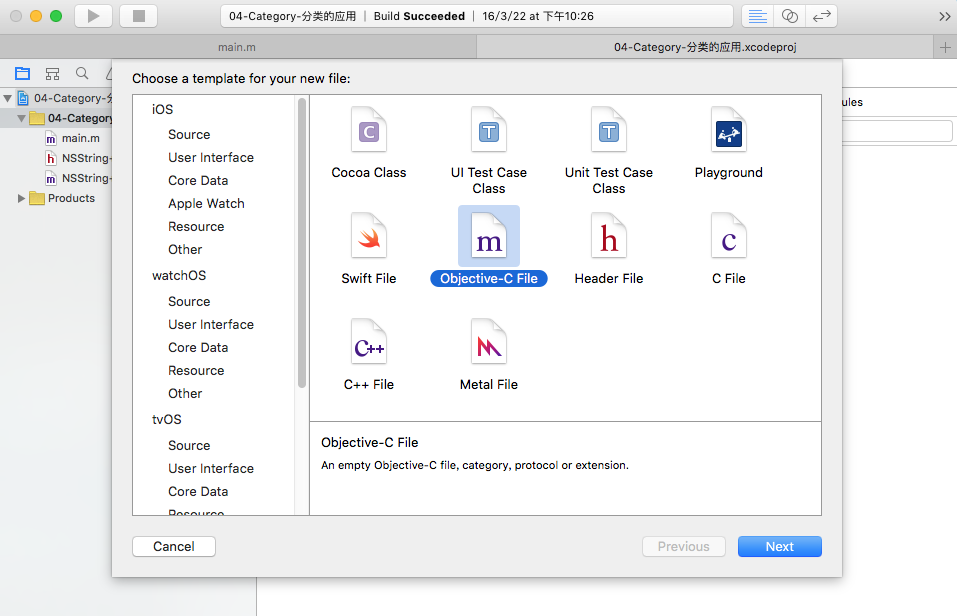This screenshot has width=957, height=616.
Task: Select the Cocoa Class template icon
Action: pos(369,129)
